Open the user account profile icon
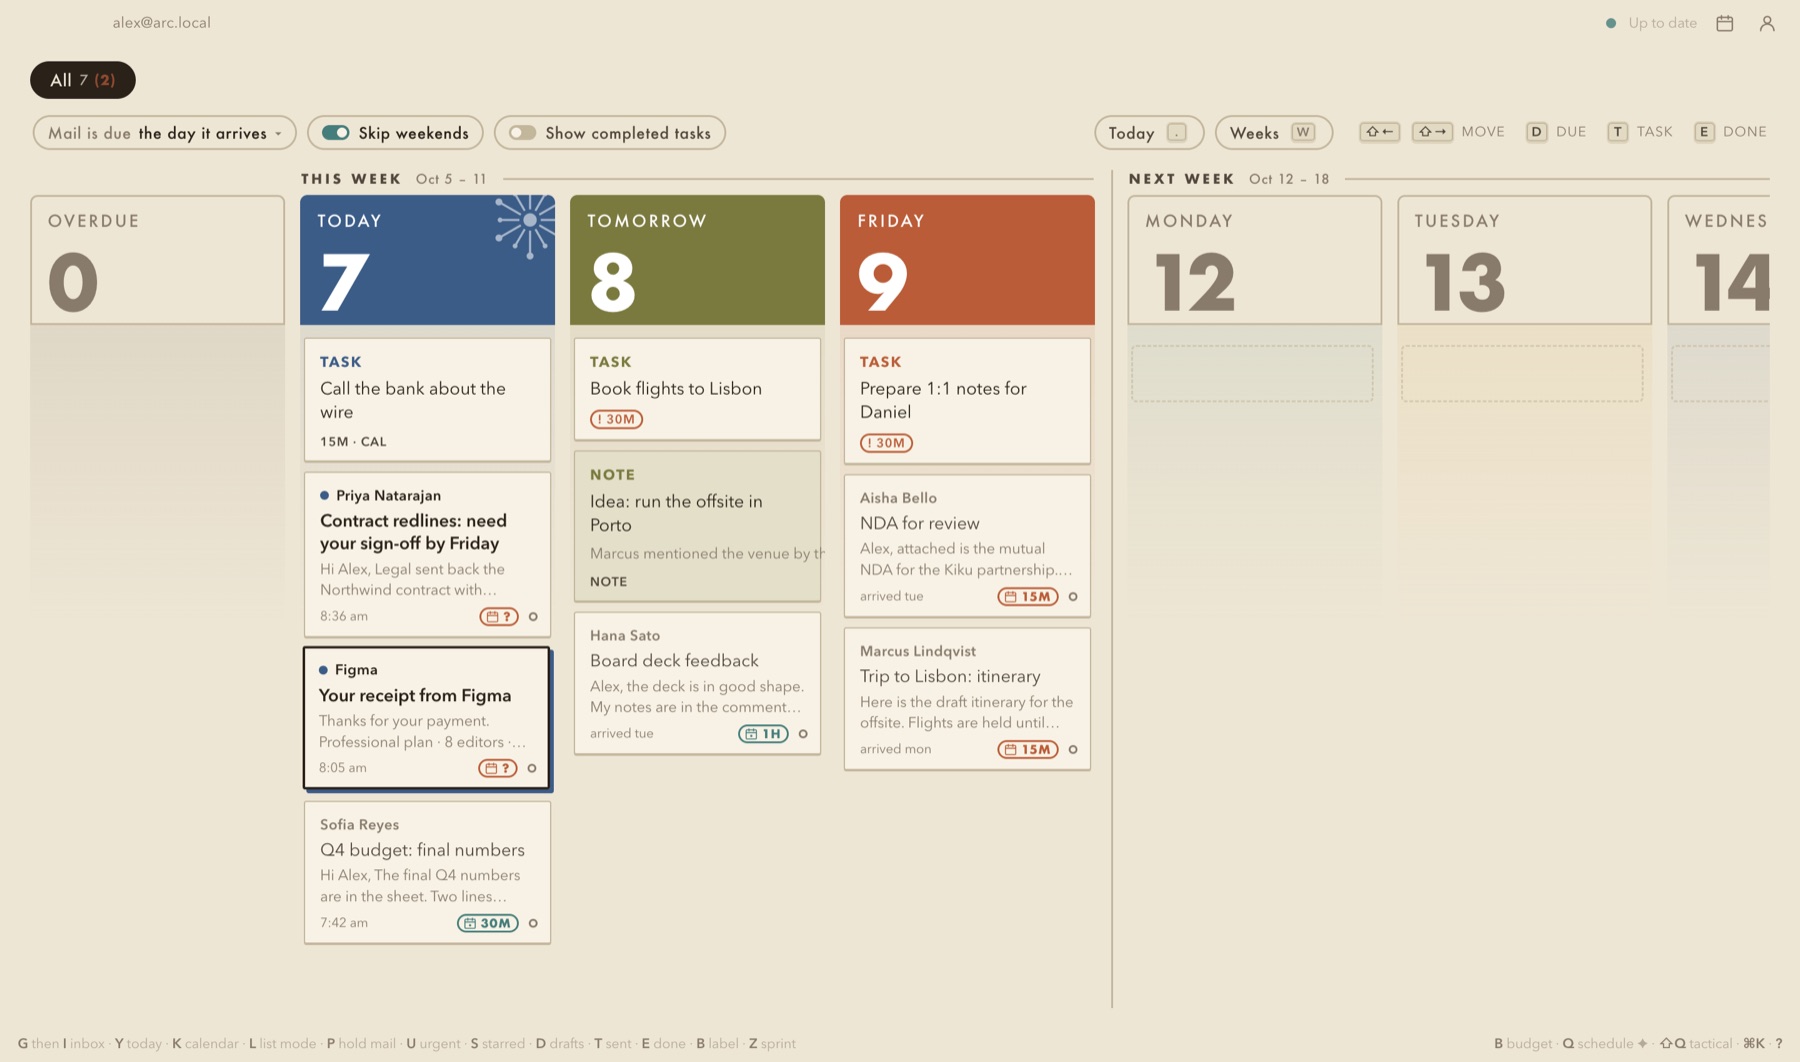This screenshot has height=1062, width=1800. (1767, 23)
